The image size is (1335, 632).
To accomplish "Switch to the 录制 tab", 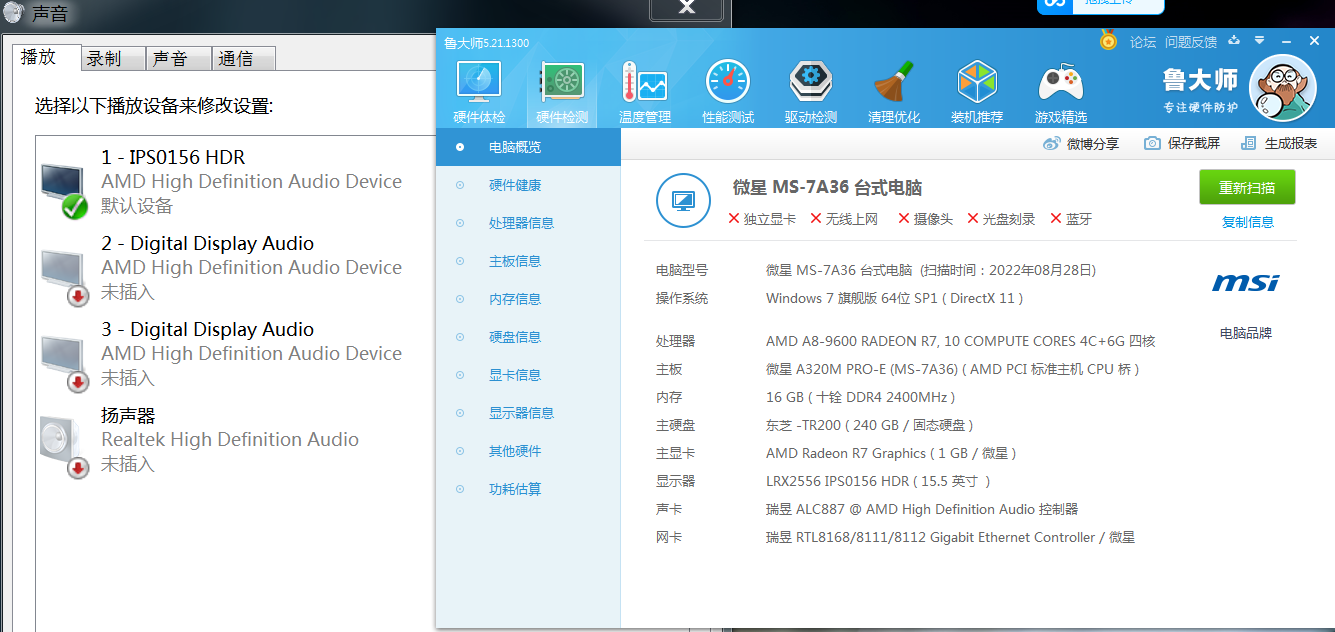I will click(104, 59).
